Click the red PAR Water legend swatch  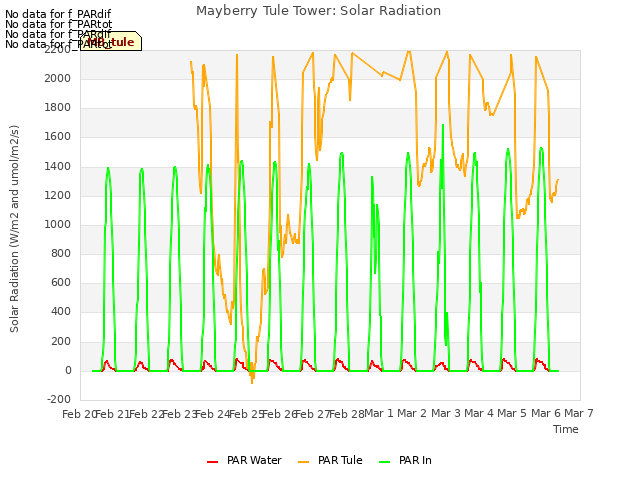pyautogui.click(x=212, y=462)
